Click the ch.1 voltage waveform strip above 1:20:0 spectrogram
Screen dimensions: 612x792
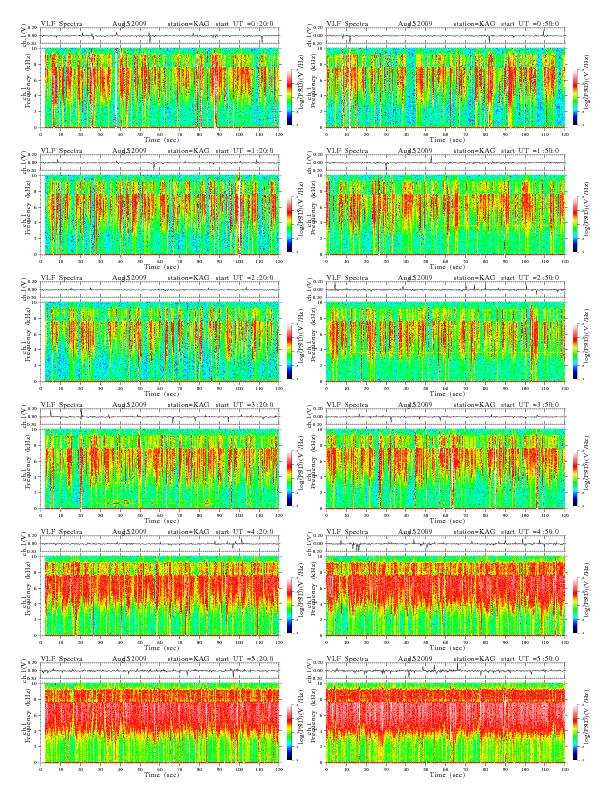pos(160,163)
